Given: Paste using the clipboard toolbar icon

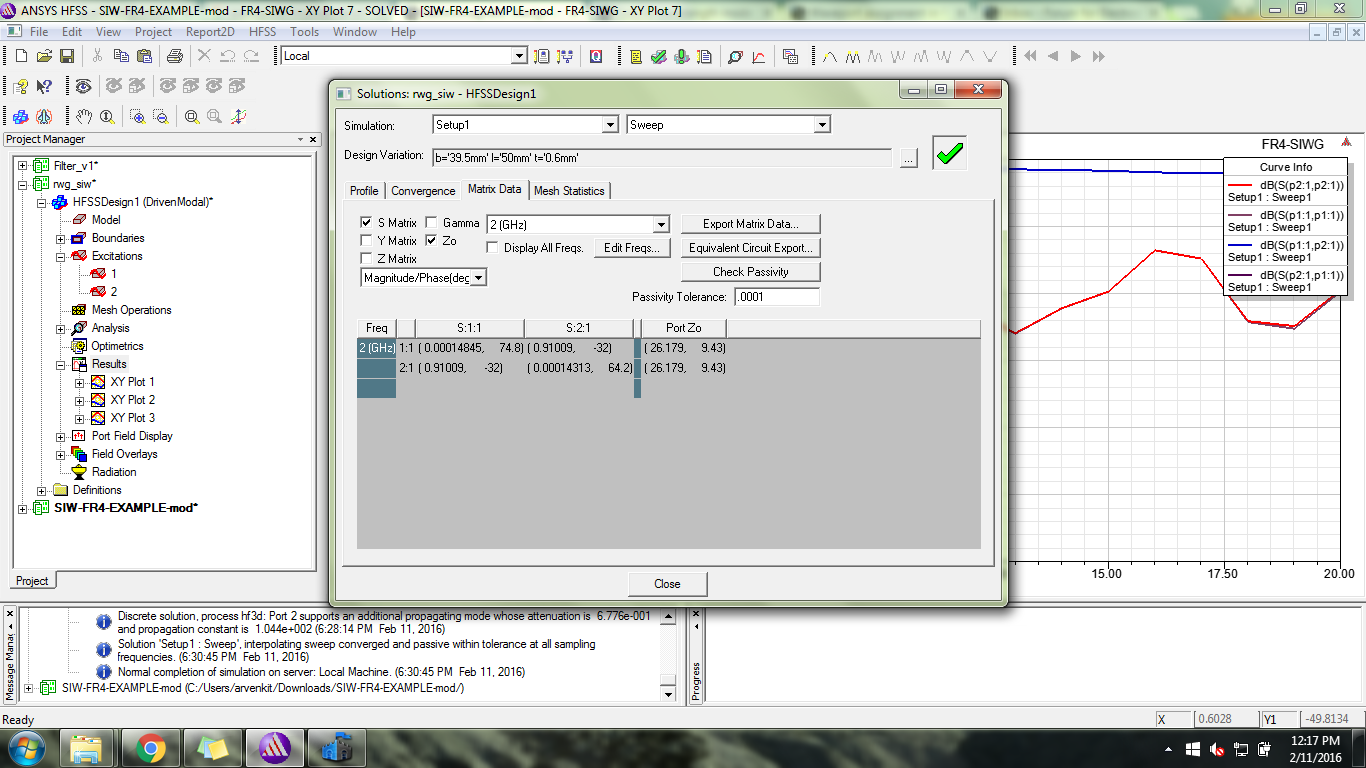Looking at the screenshot, I should pyautogui.click(x=144, y=57).
